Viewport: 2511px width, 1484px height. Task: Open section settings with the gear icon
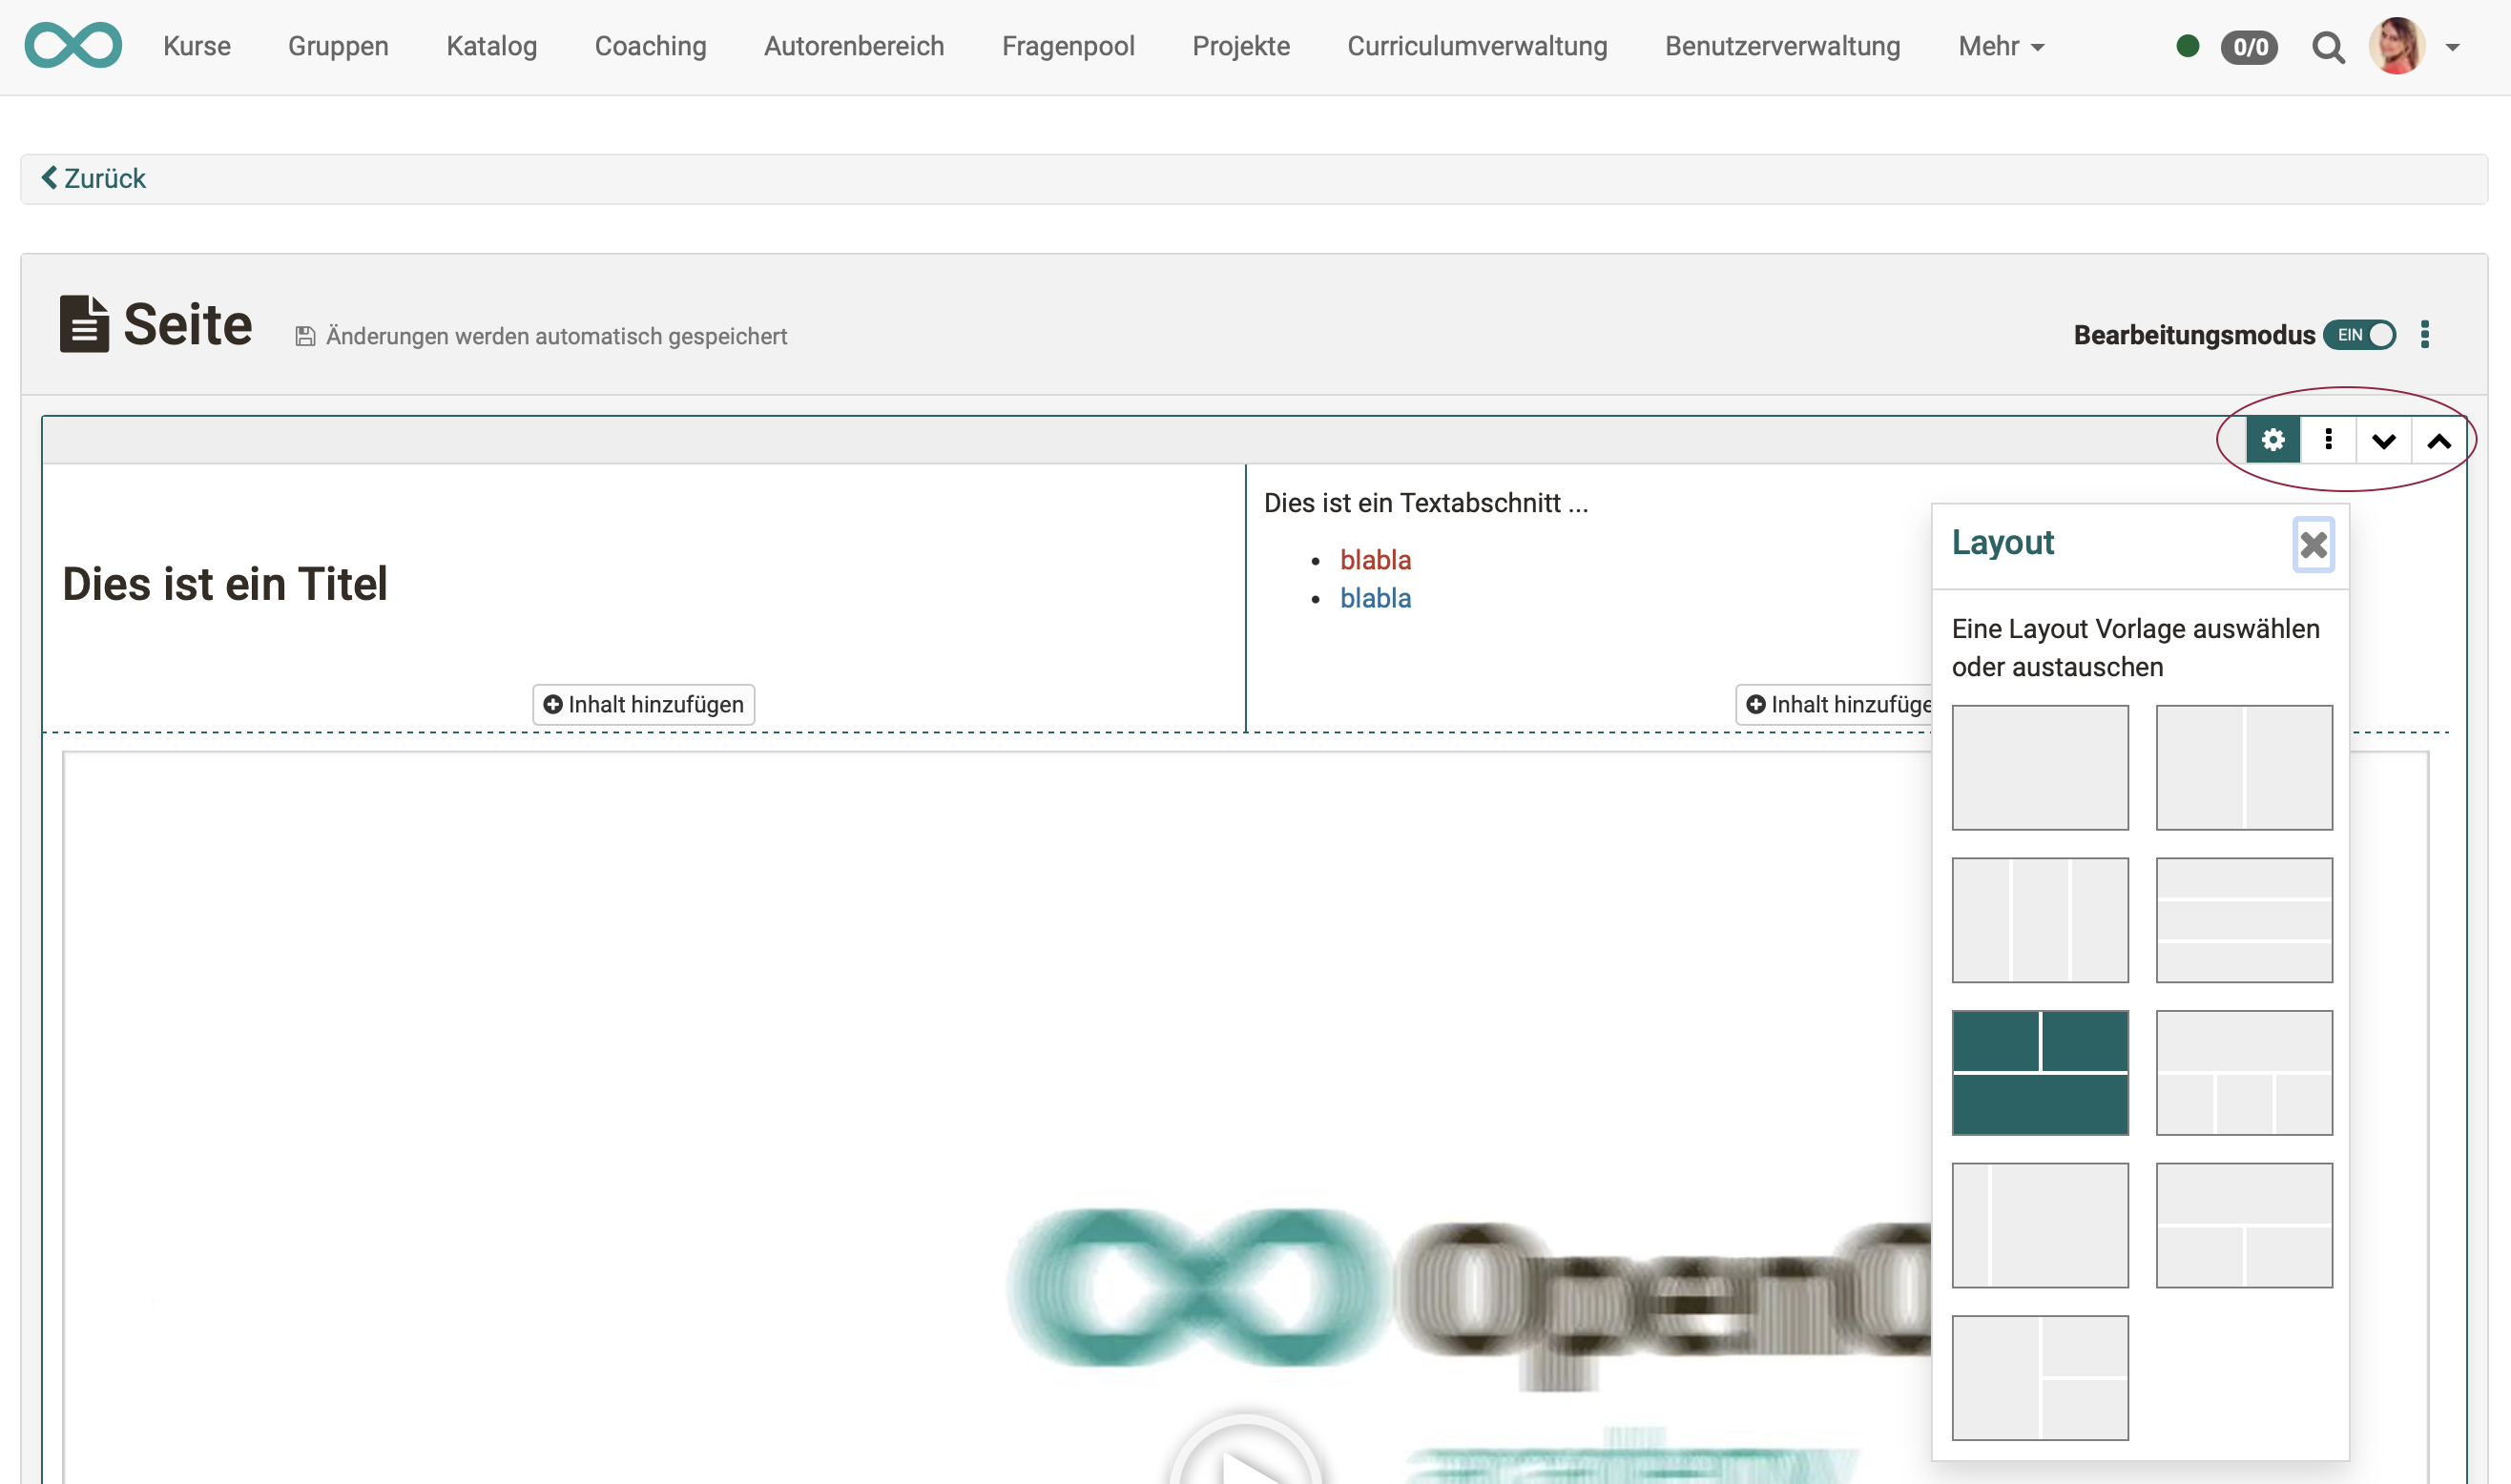coord(2273,439)
